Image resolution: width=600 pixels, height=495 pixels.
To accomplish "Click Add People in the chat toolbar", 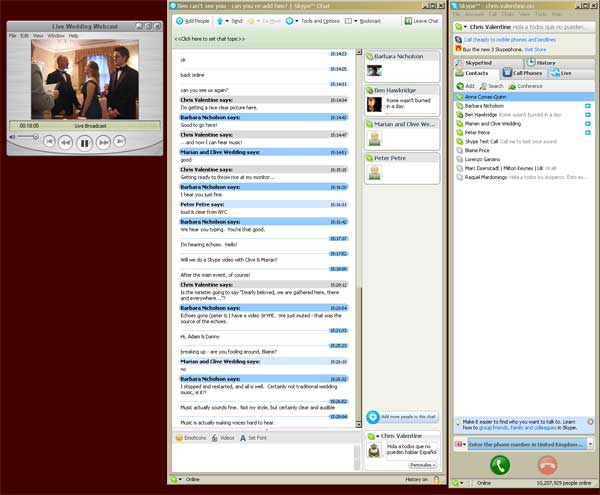I will [193, 20].
